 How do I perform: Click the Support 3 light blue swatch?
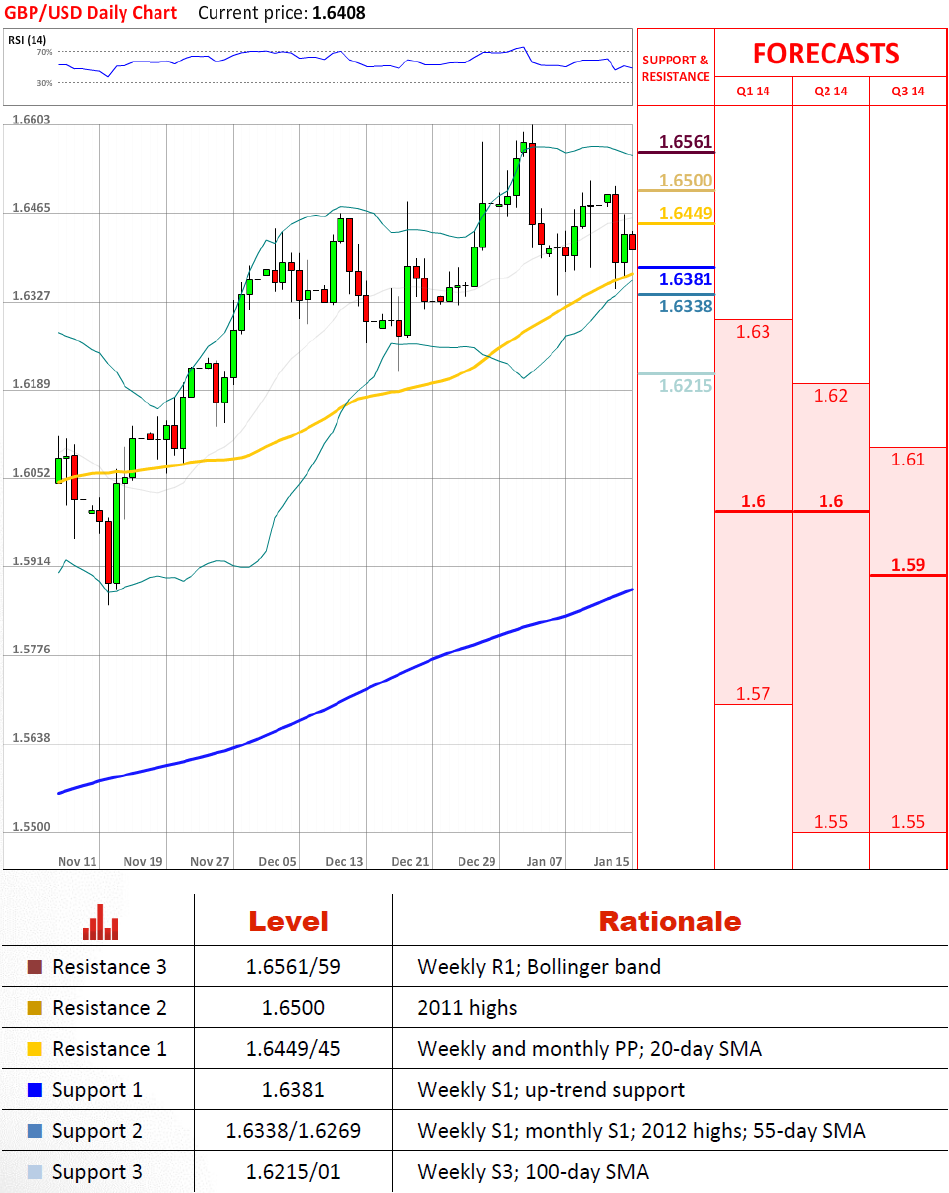point(35,1172)
